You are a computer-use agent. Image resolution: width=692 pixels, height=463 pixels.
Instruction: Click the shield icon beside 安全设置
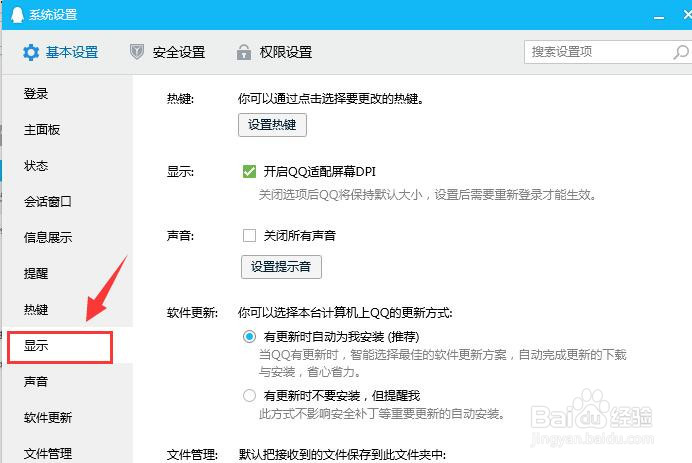tap(137, 52)
